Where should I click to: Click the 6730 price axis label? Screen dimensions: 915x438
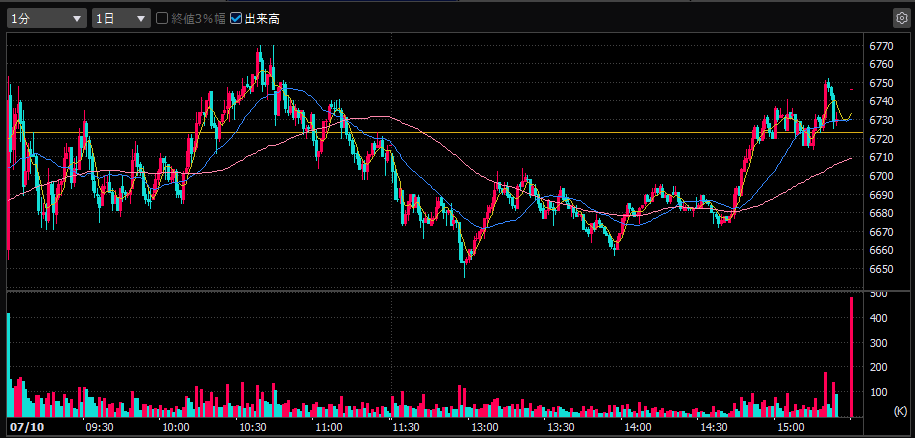880,120
